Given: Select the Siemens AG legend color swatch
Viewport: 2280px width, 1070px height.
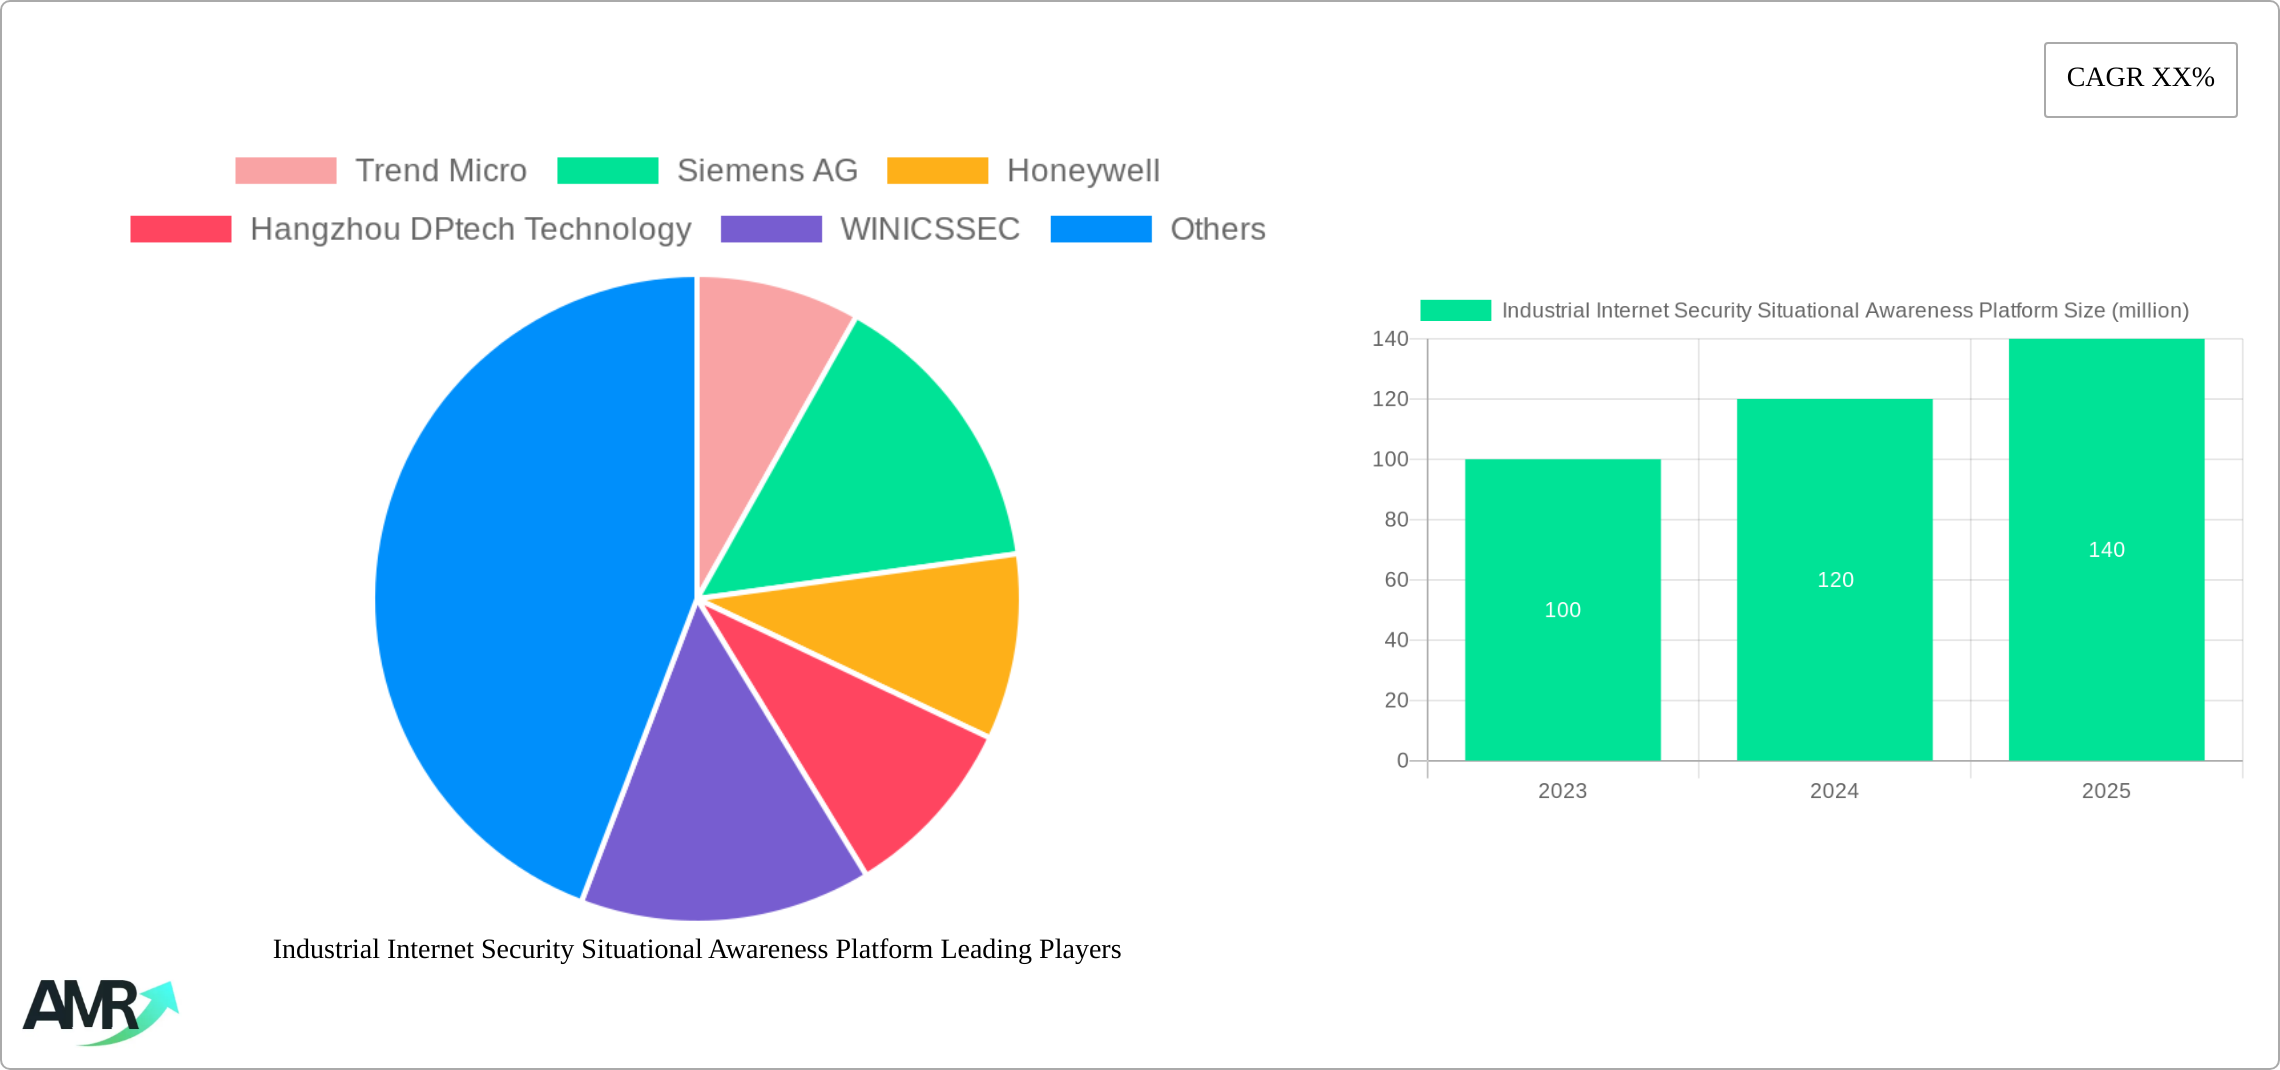Looking at the screenshot, I should point(607,170).
